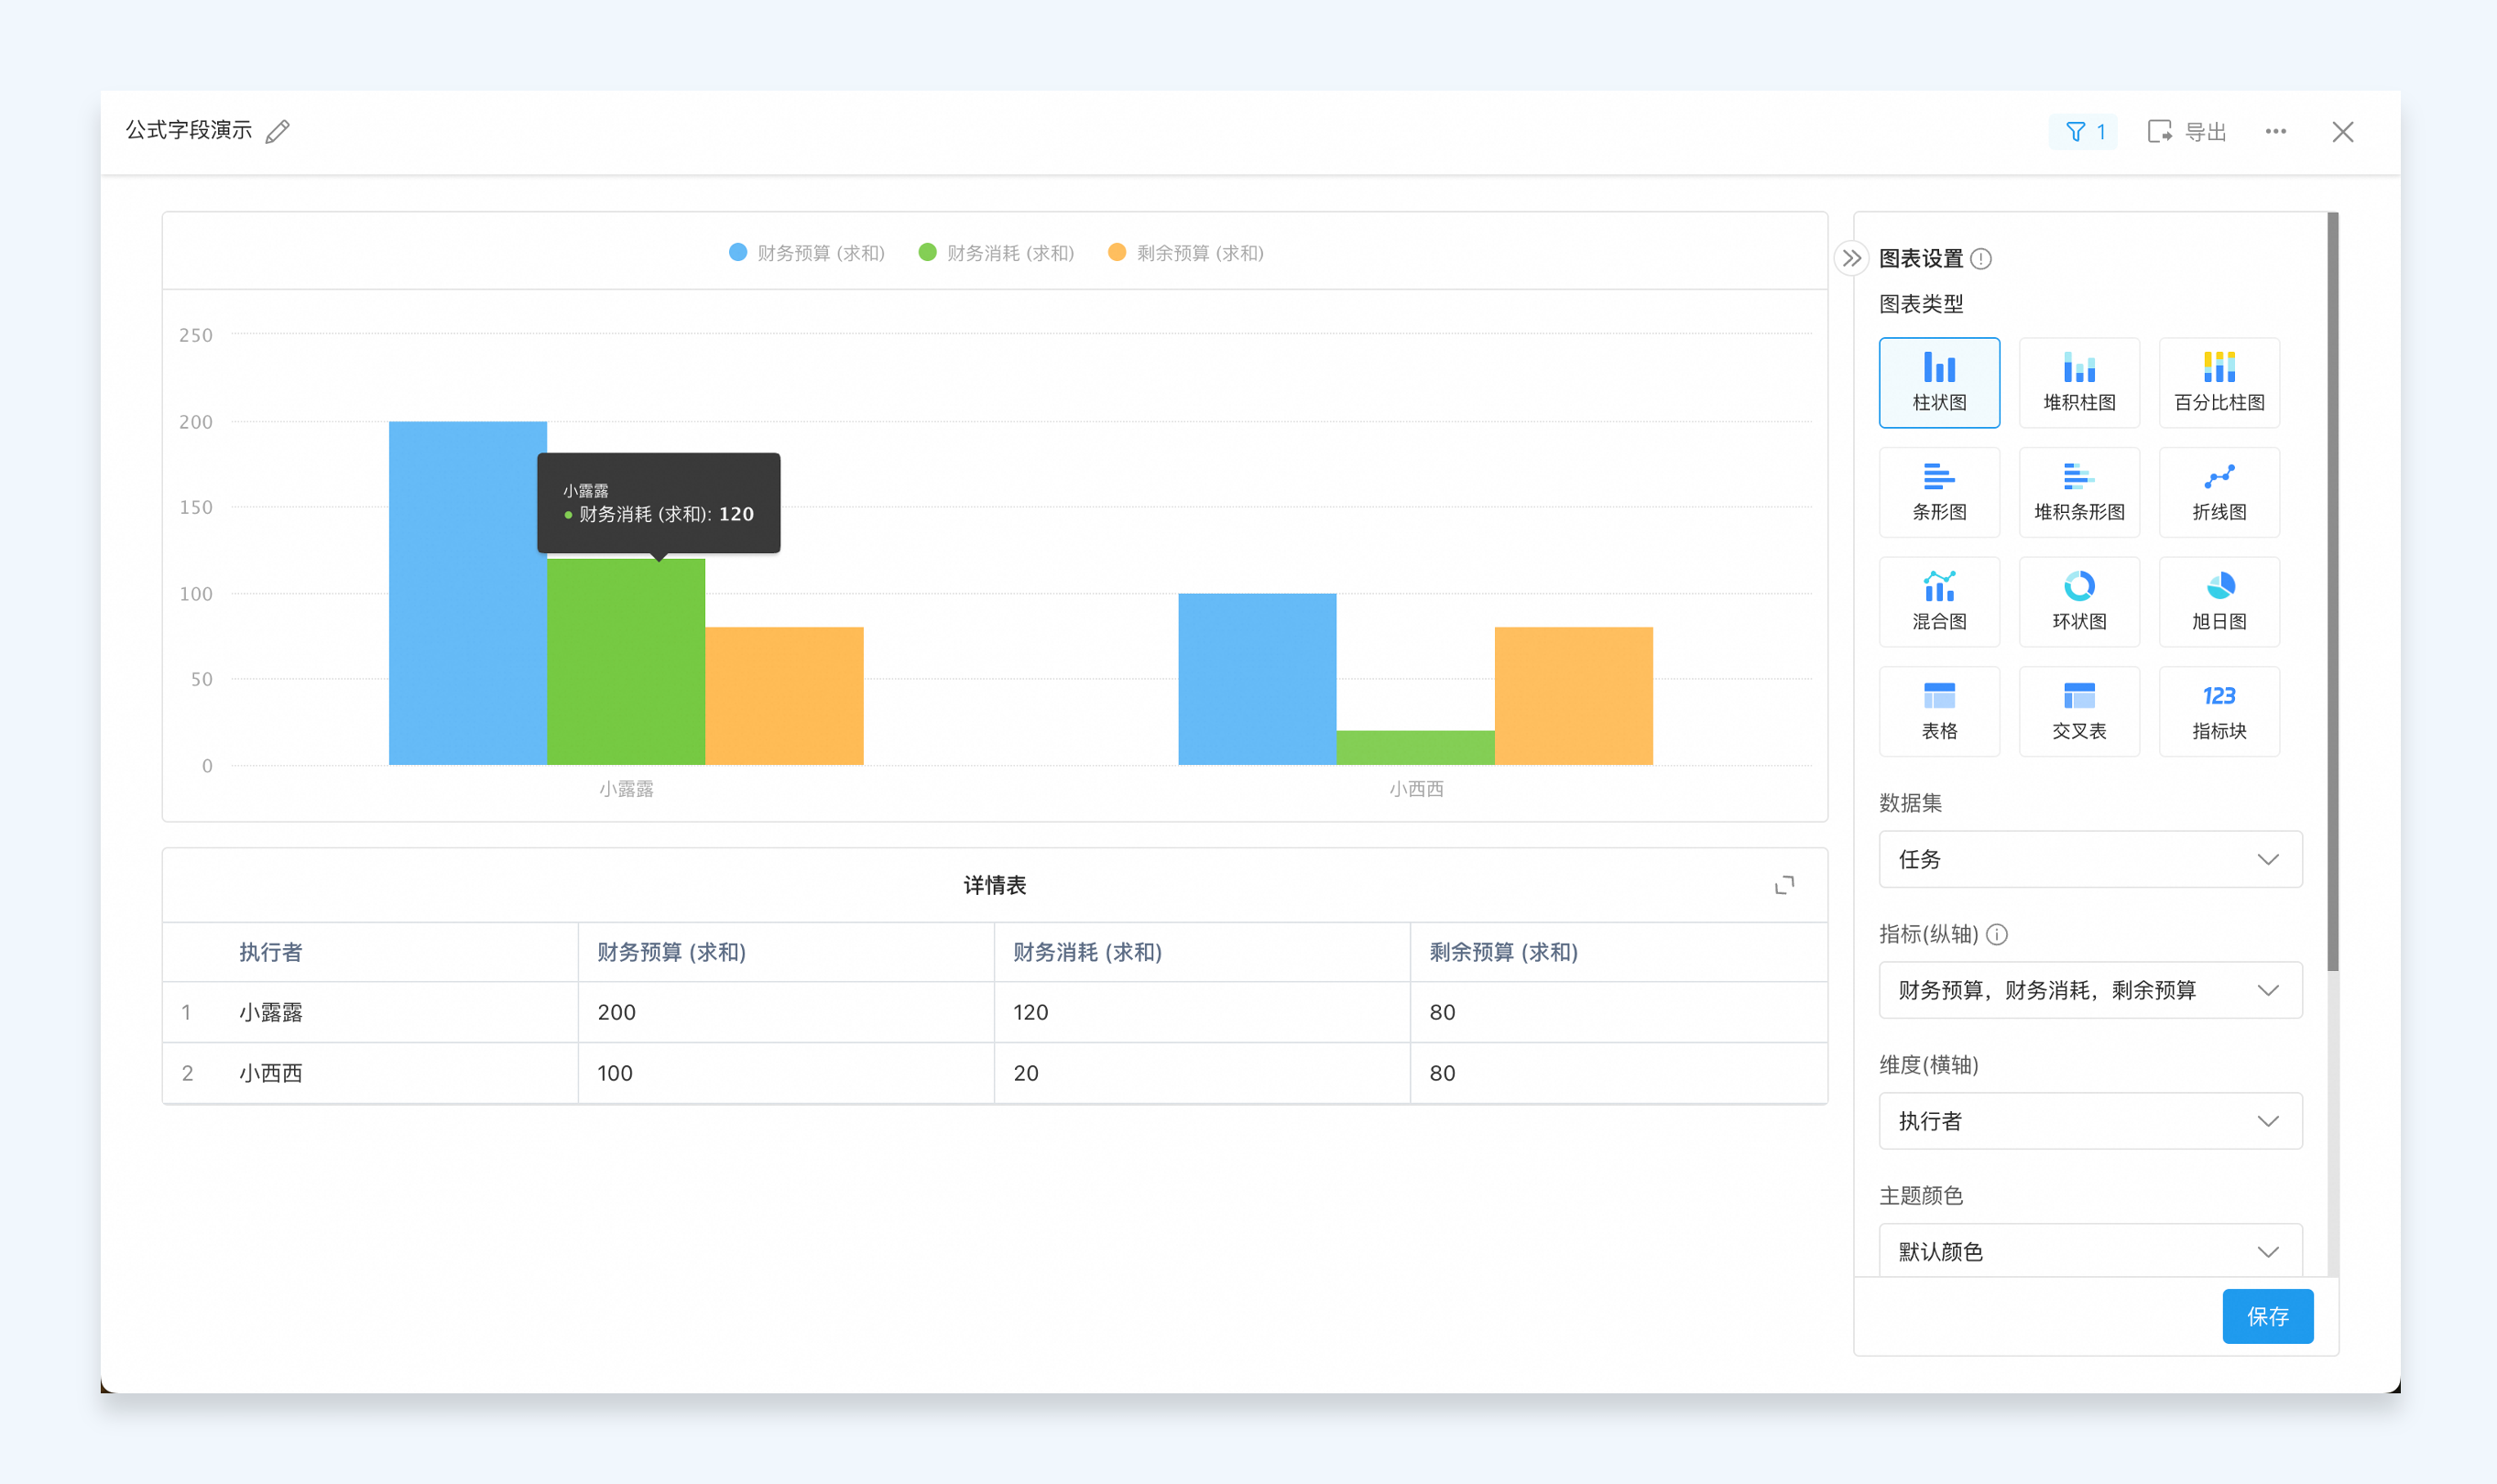Click the blue 财务预算 bar for 小露露

[x=468, y=593]
